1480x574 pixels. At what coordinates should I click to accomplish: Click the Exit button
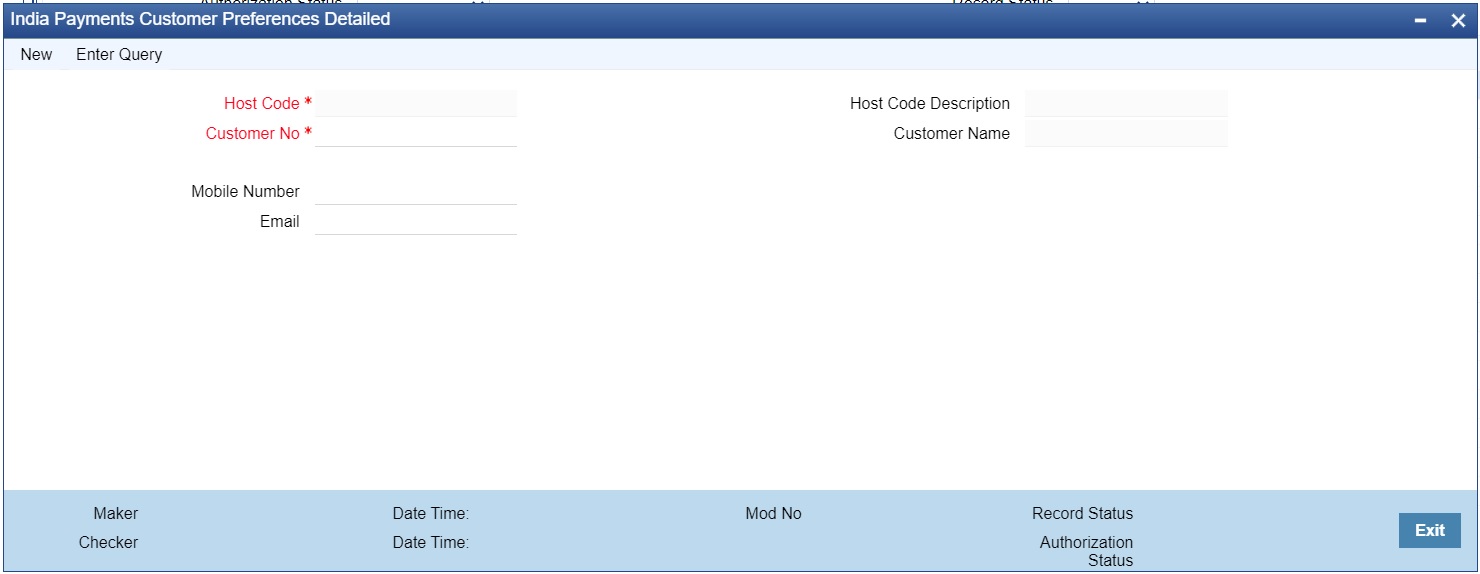tap(1429, 530)
